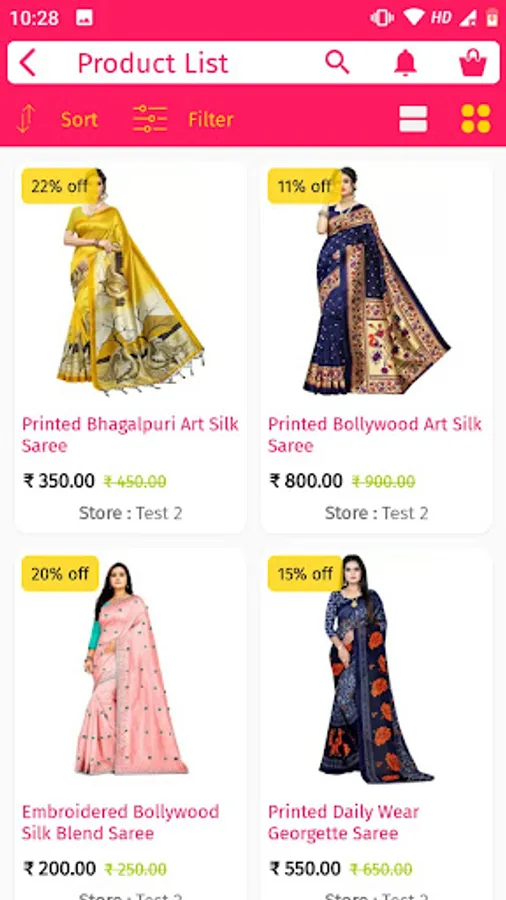Tap the sort arrows icon
This screenshot has width=506, height=900.
tap(26, 119)
